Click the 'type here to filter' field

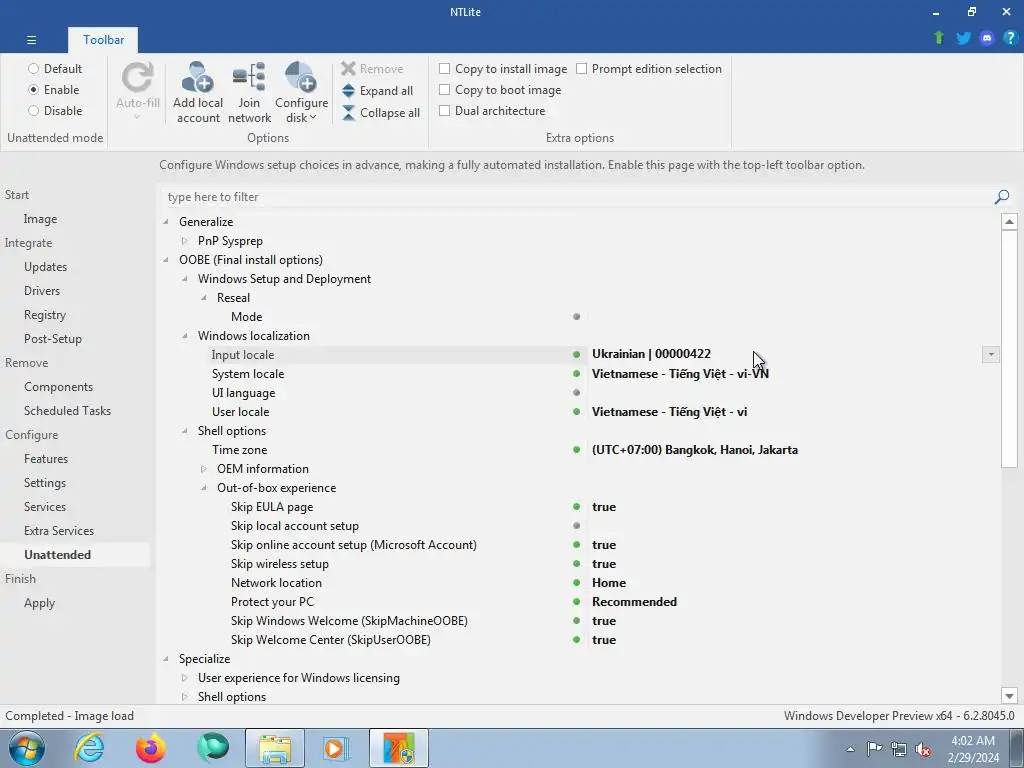(578, 197)
